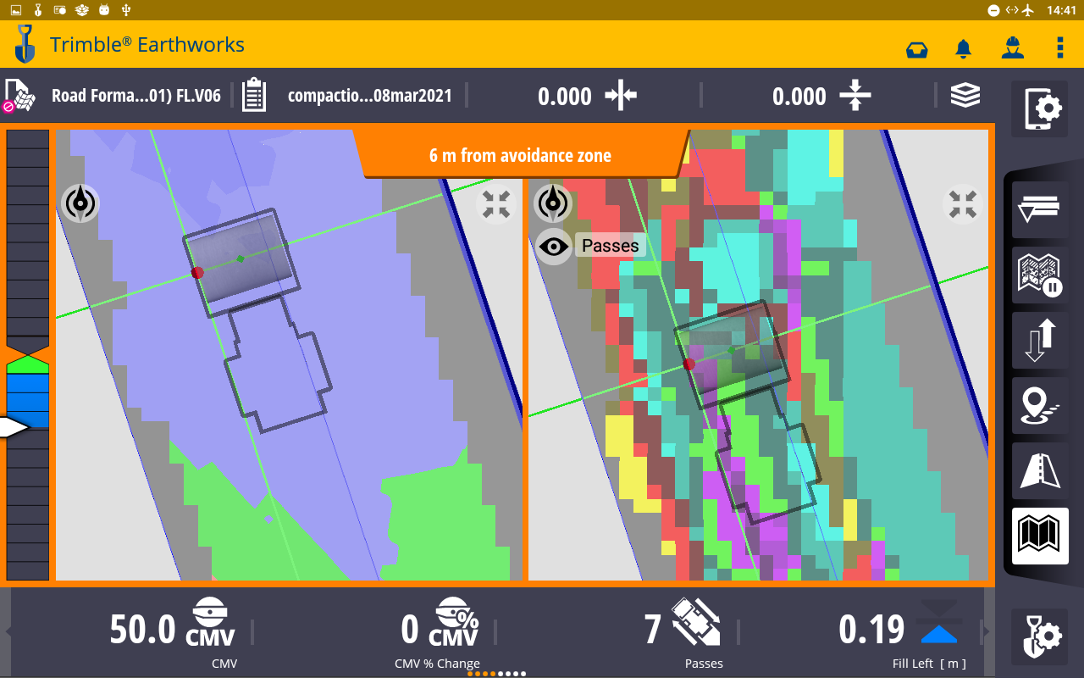The image size is (1084, 678).
Task: Tap the 0.19 Fill Left value
Action: [x=871, y=630]
